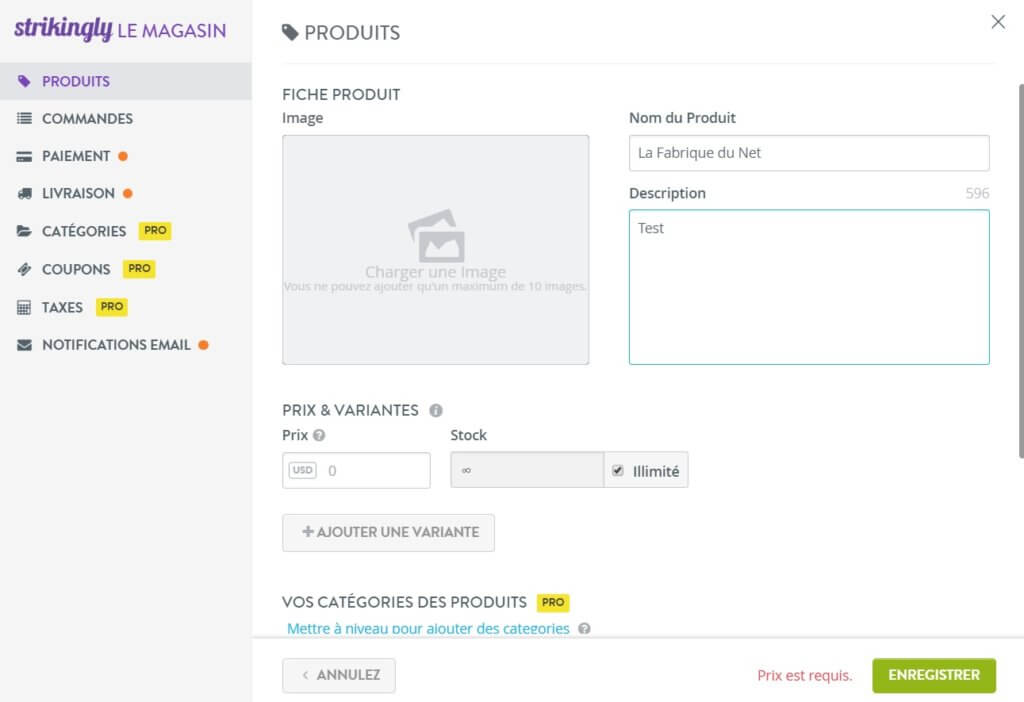Click the Ajouter une variante button
1024x702 pixels.
[388, 532]
